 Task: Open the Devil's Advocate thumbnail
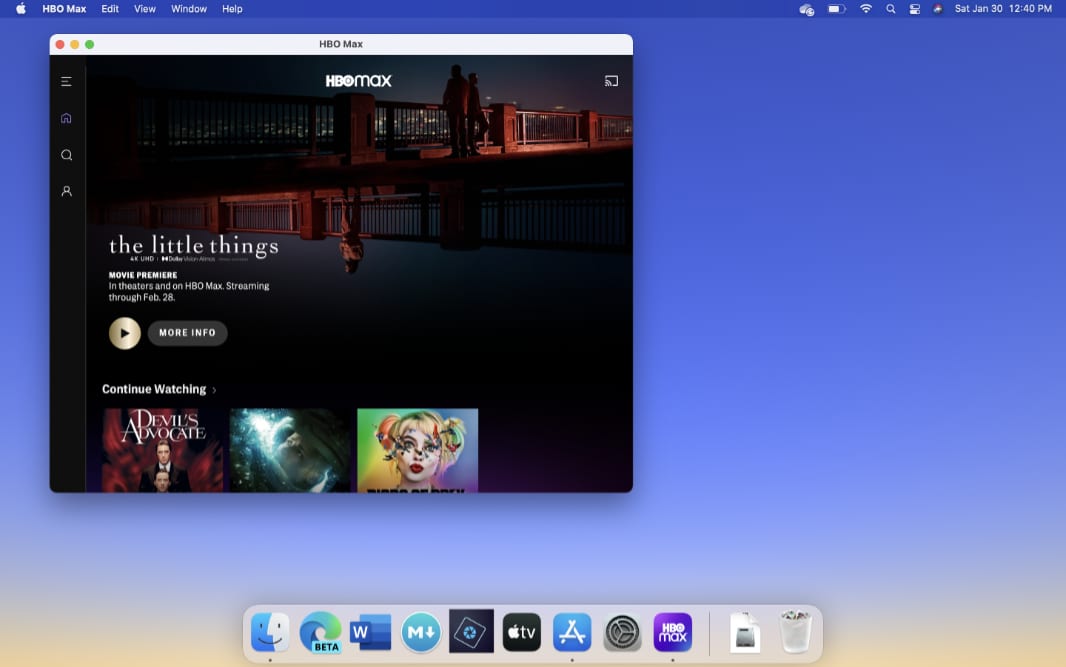tap(162, 450)
